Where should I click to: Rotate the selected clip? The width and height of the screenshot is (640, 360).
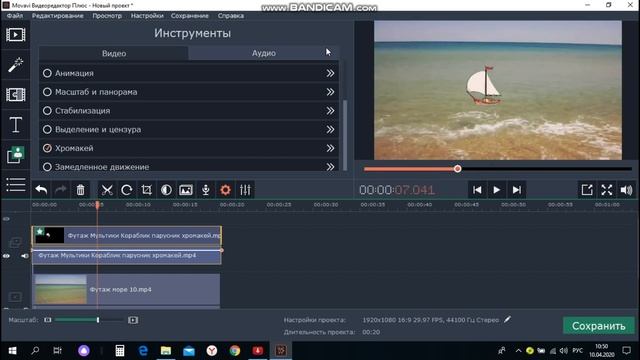[127, 190]
